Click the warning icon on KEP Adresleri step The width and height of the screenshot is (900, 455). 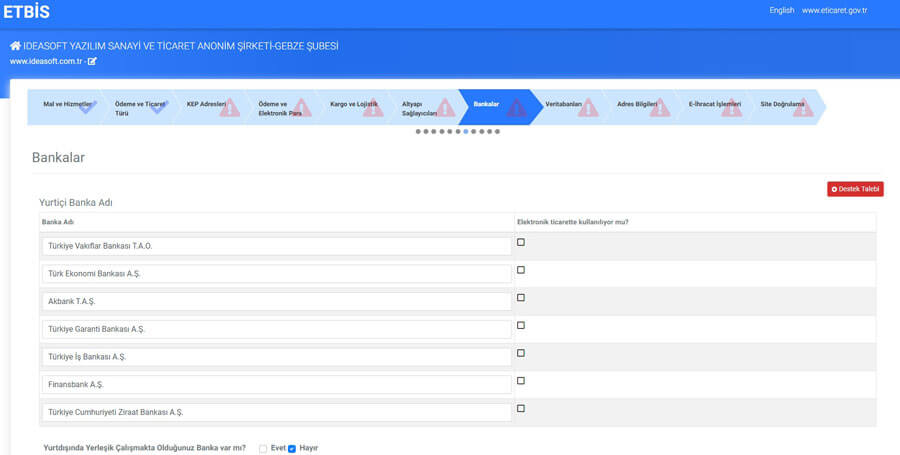(x=230, y=107)
